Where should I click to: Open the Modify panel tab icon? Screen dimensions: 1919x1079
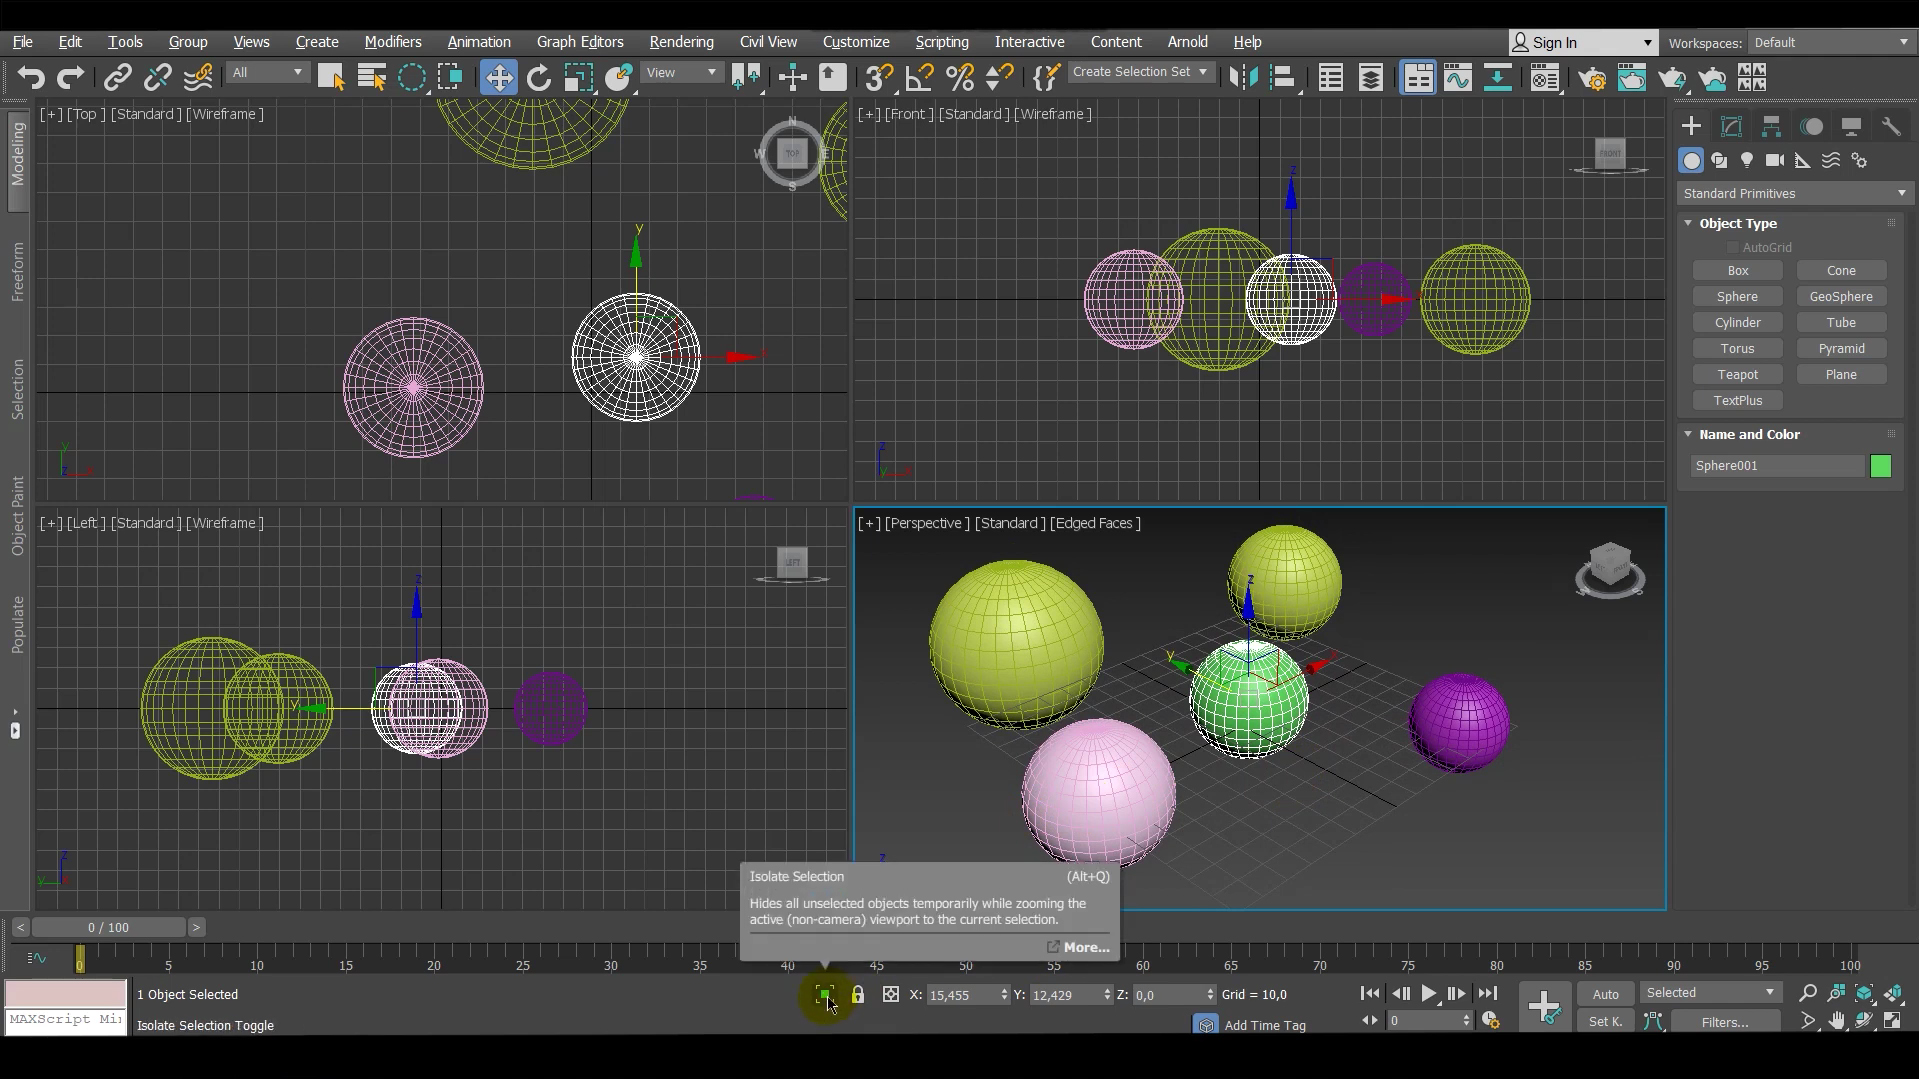coord(1731,127)
